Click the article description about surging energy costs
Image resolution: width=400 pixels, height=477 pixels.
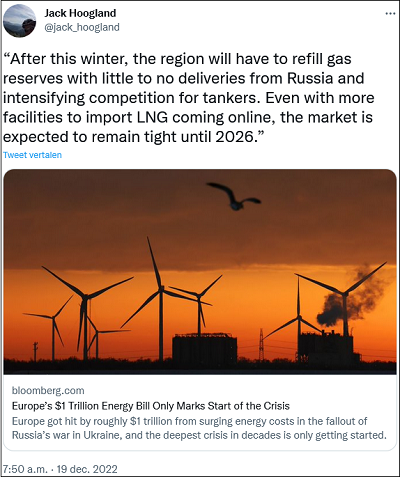pos(199,428)
